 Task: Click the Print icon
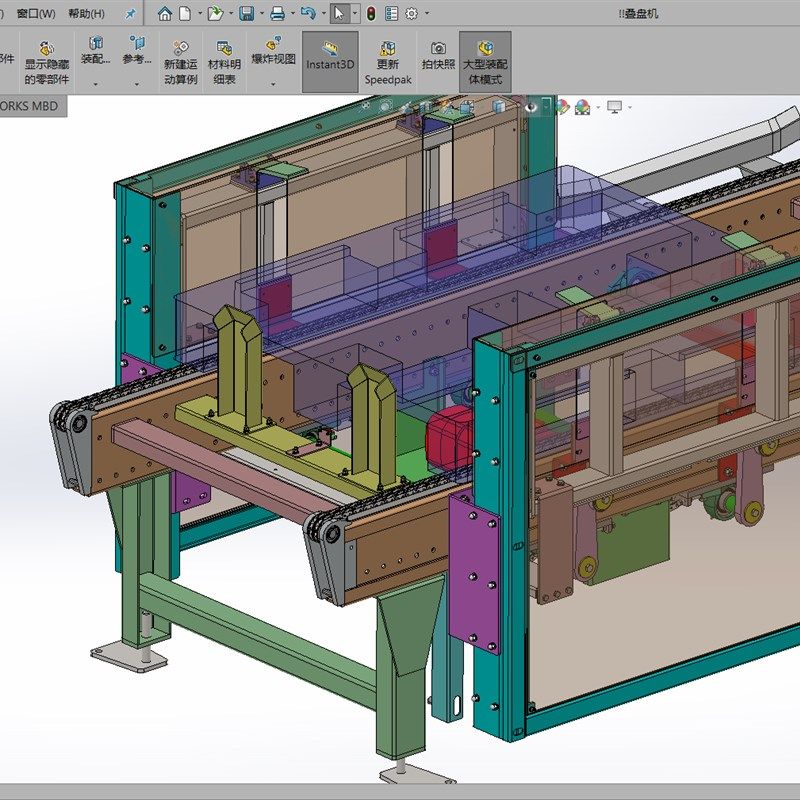click(x=277, y=13)
